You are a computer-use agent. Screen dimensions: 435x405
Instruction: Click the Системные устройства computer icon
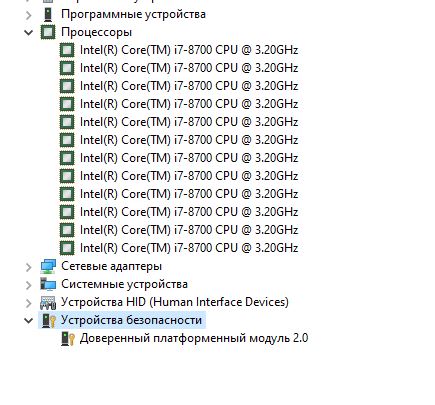click(x=48, y=284)
